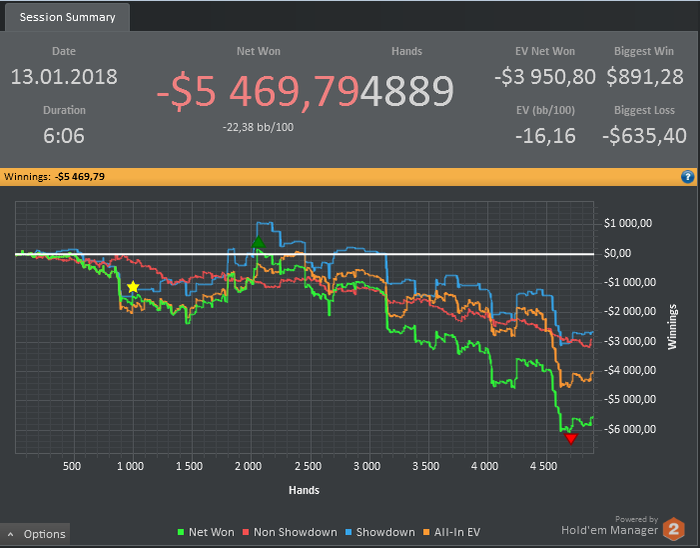The width and height of the screenshot is (700, 548).
Task: Click the 500 x-axis label
Action: (72, 466)
